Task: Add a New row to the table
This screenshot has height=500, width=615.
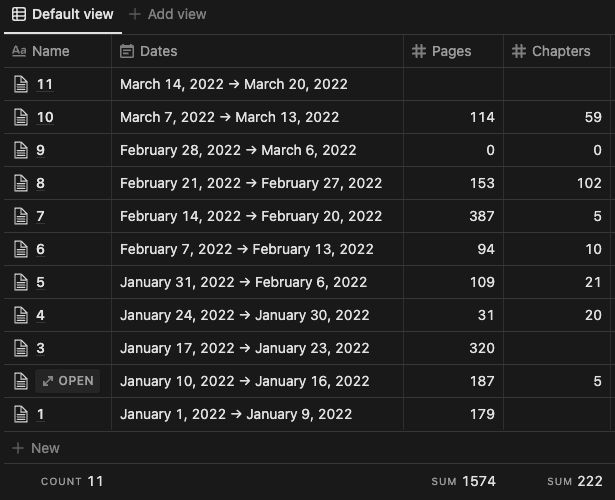Action: coord(36,448)
